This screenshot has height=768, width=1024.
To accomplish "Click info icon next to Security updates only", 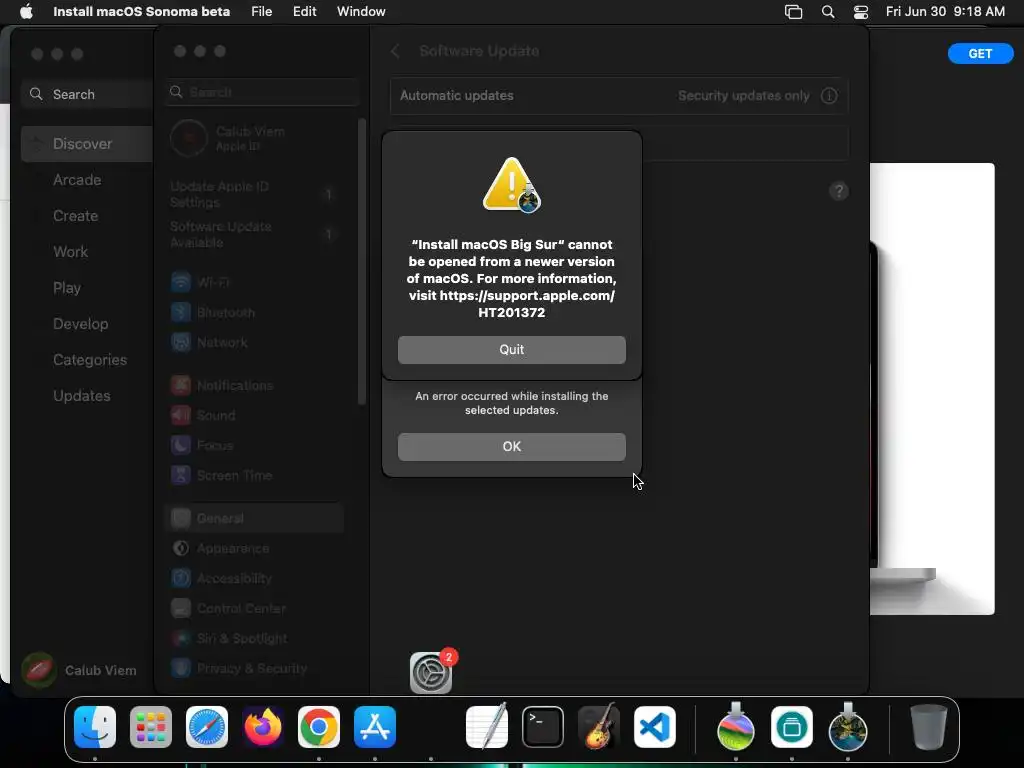I will (829, 95).
